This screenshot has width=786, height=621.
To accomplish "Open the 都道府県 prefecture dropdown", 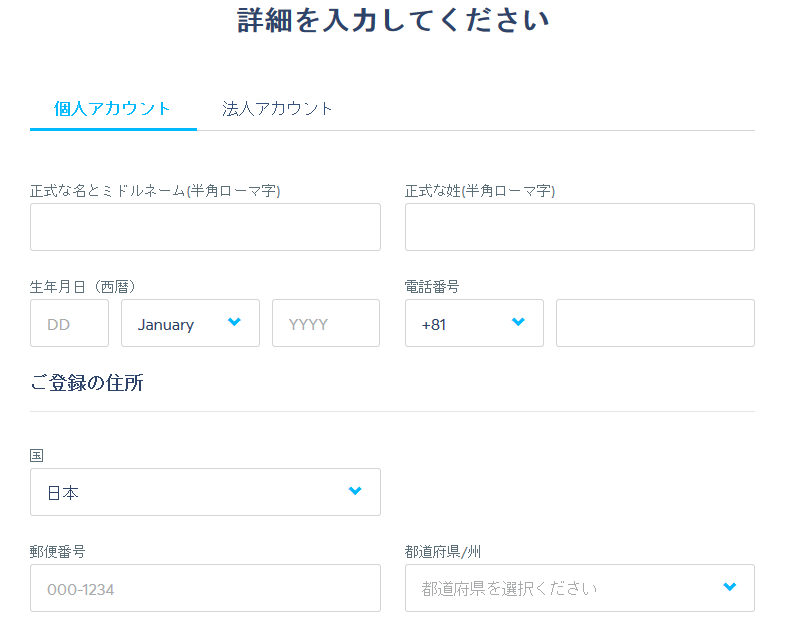I will click(580, 588).
